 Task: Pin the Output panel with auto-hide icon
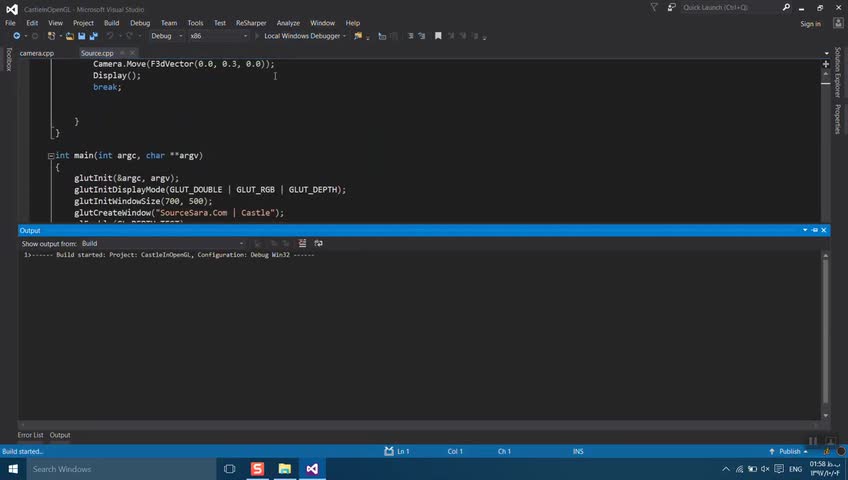[815, 230]
